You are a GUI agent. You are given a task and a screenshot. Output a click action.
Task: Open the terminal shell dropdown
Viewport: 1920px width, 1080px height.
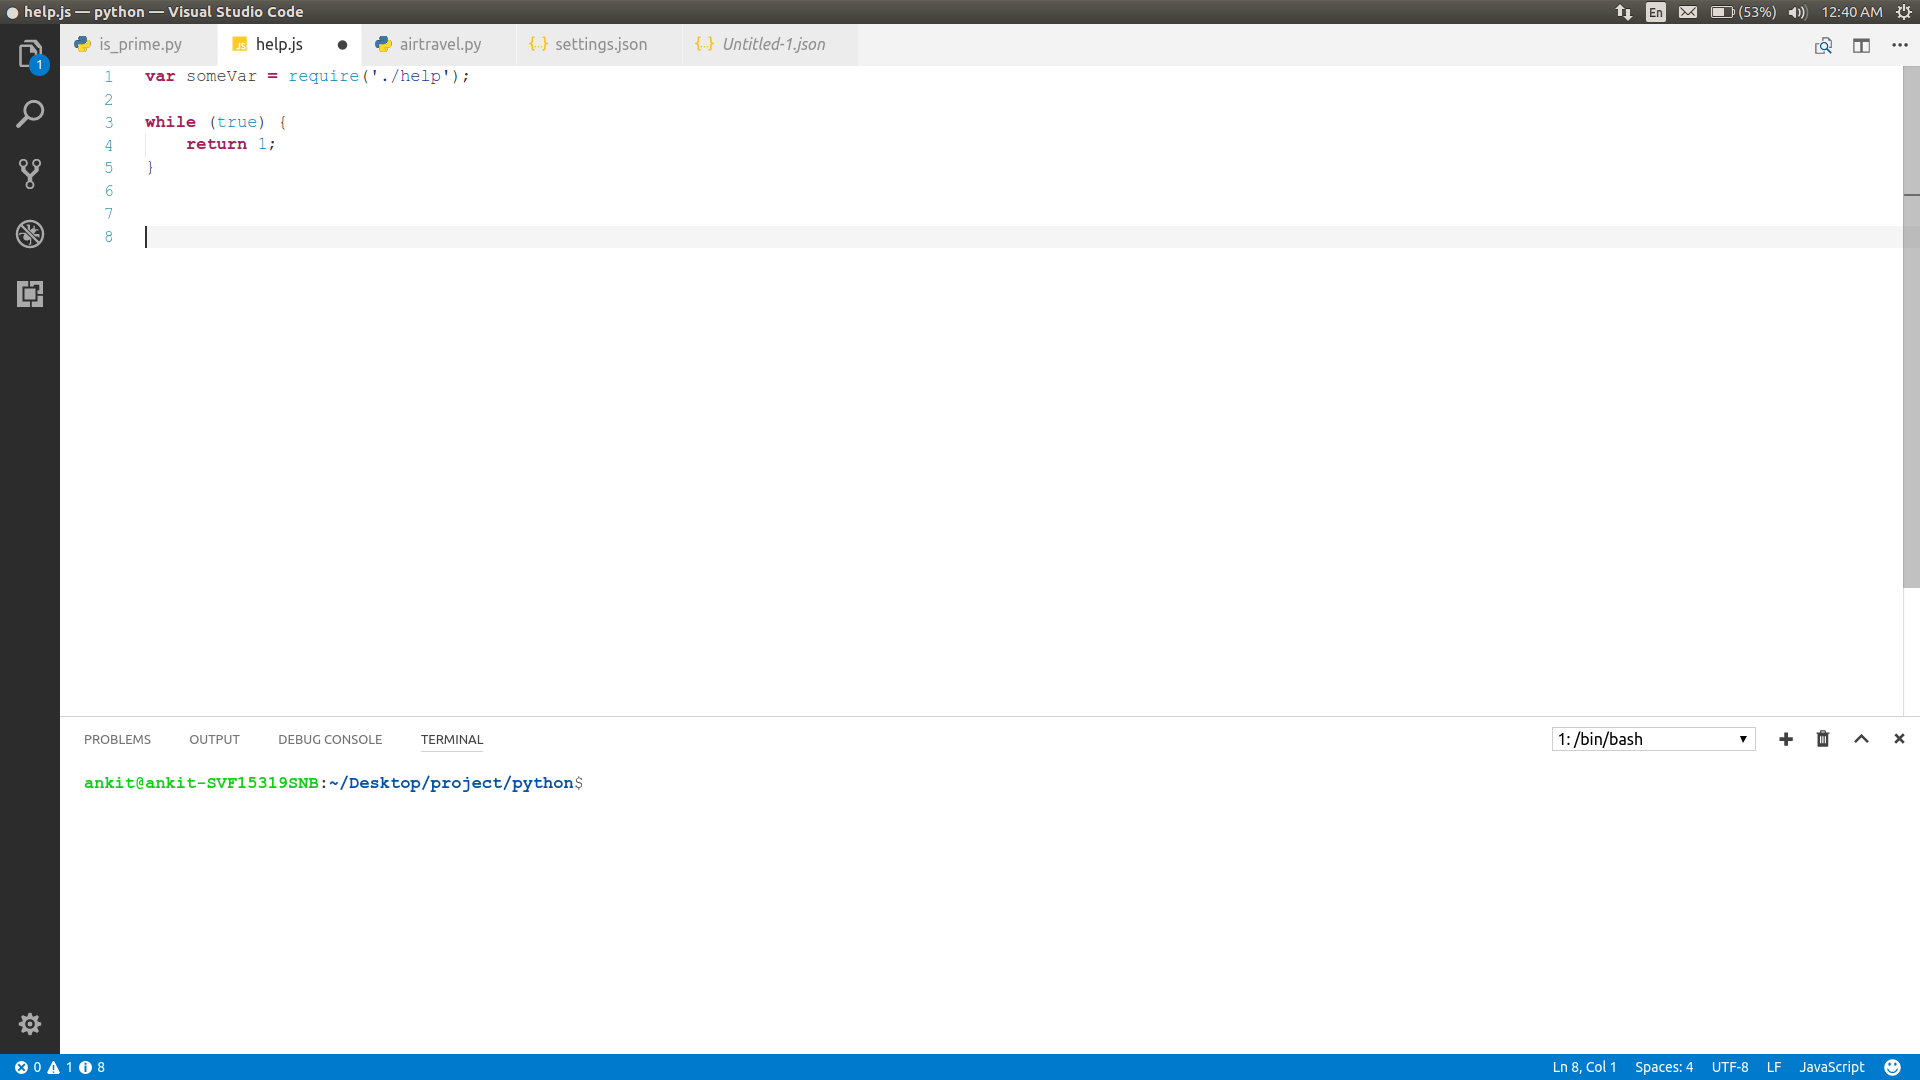tap(1652, 739)
